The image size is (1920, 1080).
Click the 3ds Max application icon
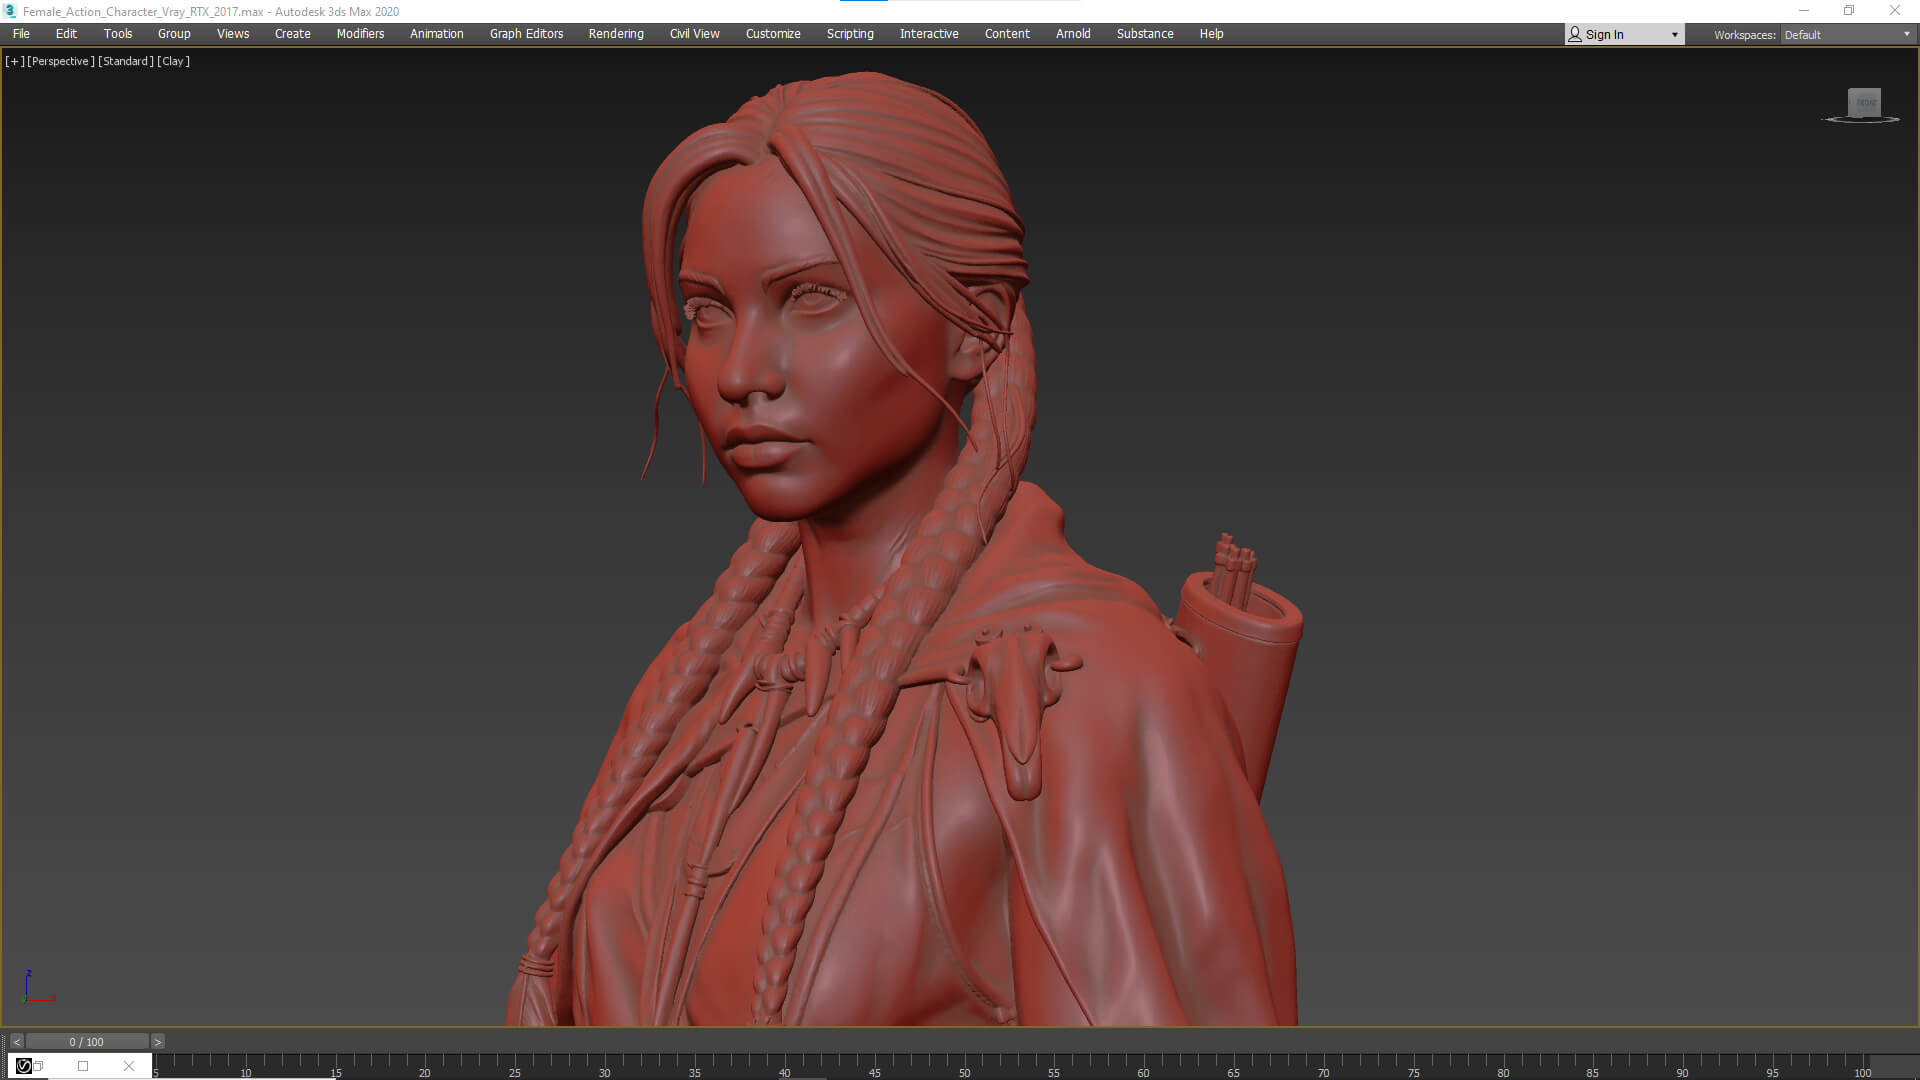pos(10,11)
